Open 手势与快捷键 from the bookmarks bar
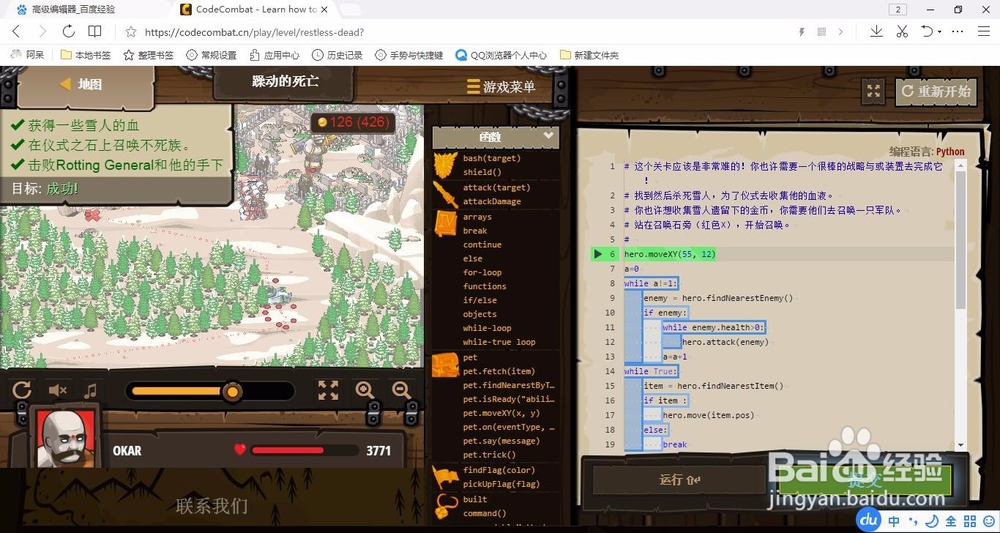1000x533 pixels. coord(409,55)
